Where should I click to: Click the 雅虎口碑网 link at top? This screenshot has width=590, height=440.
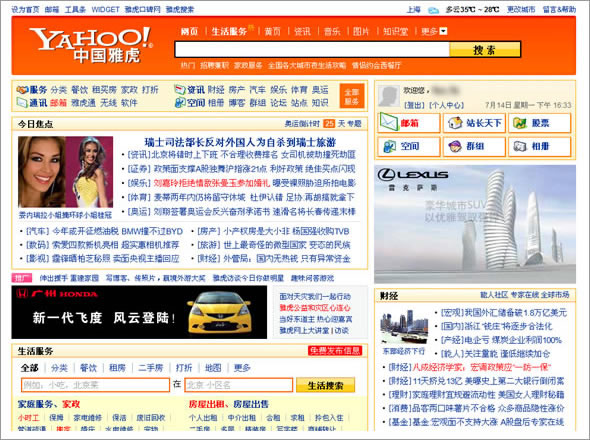[143, 9]
